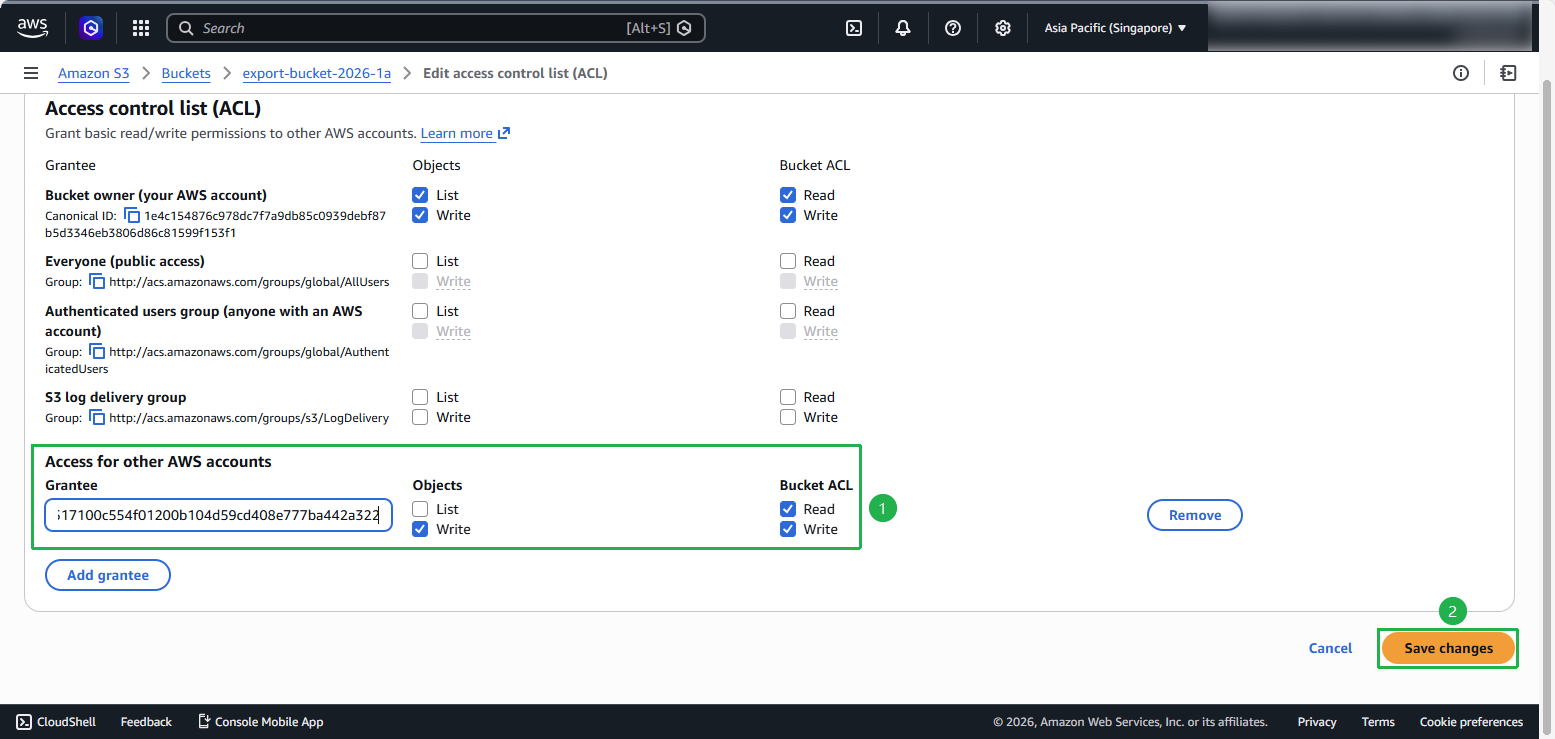The height and width of the screenshot is (739, 1555).
Task: Click the 'Access control list (ACL)' heading
Action: (x=153, y=108)
